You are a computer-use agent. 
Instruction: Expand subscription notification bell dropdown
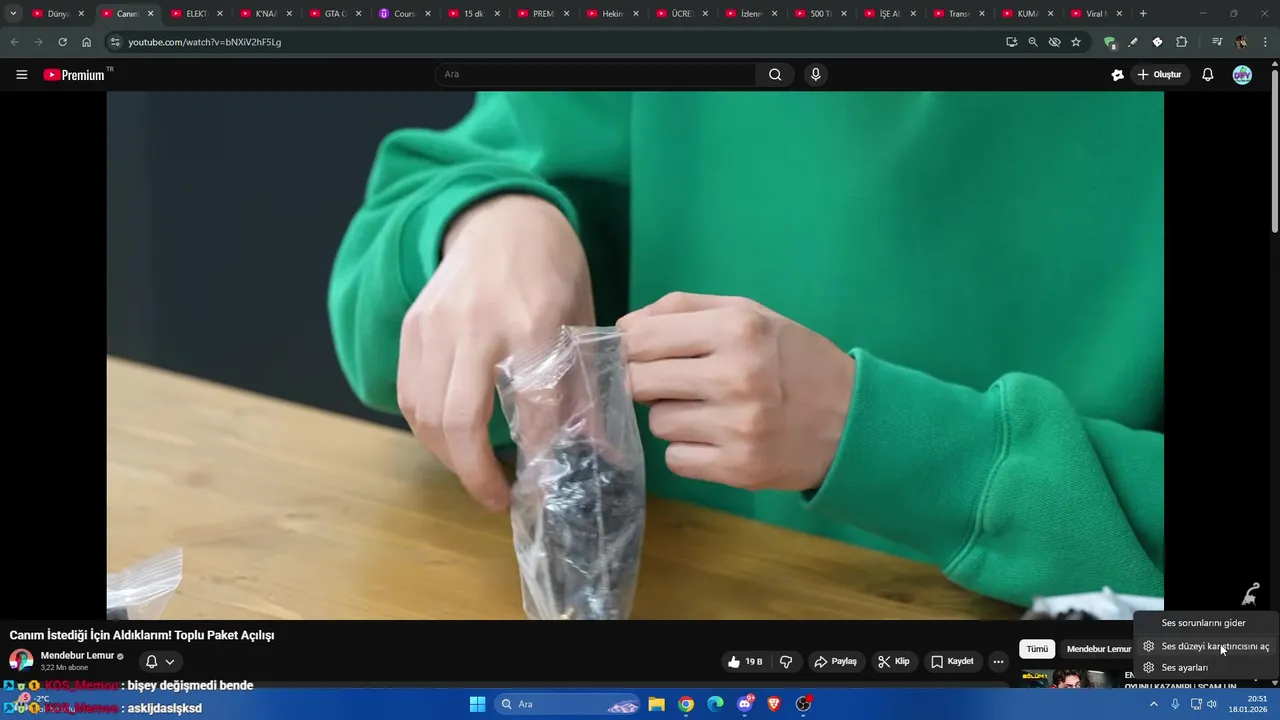(x=159, y=662)
